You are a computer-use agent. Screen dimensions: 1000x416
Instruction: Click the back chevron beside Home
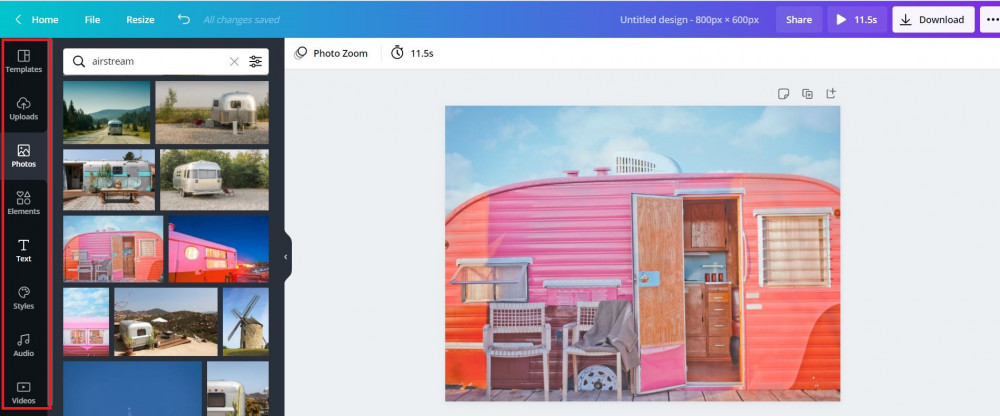[18, 20]
